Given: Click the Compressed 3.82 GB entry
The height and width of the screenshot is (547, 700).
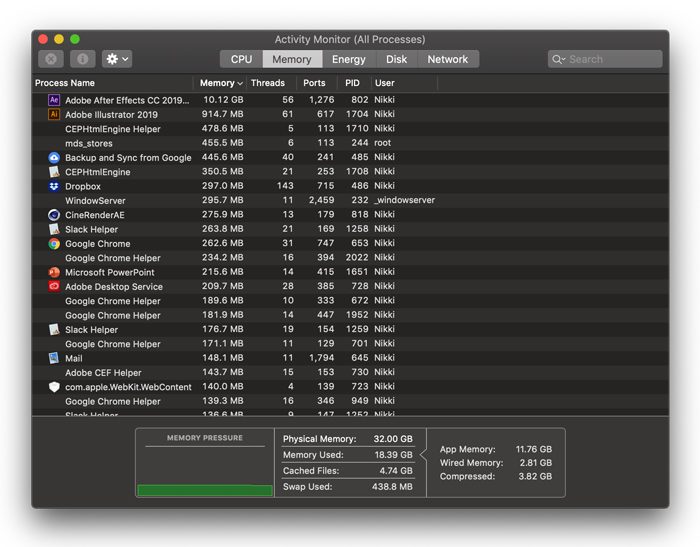Looking at the screenshot, I should click(x=496, y=476).
